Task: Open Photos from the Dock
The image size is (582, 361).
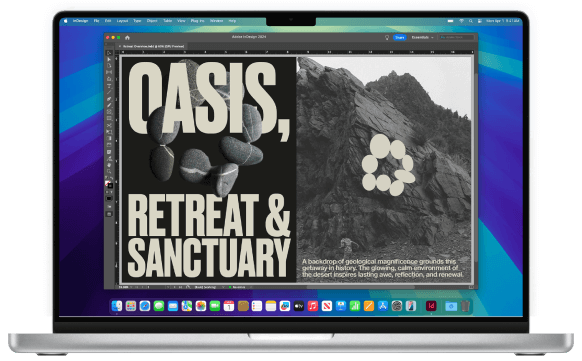Action: (201, 306)
